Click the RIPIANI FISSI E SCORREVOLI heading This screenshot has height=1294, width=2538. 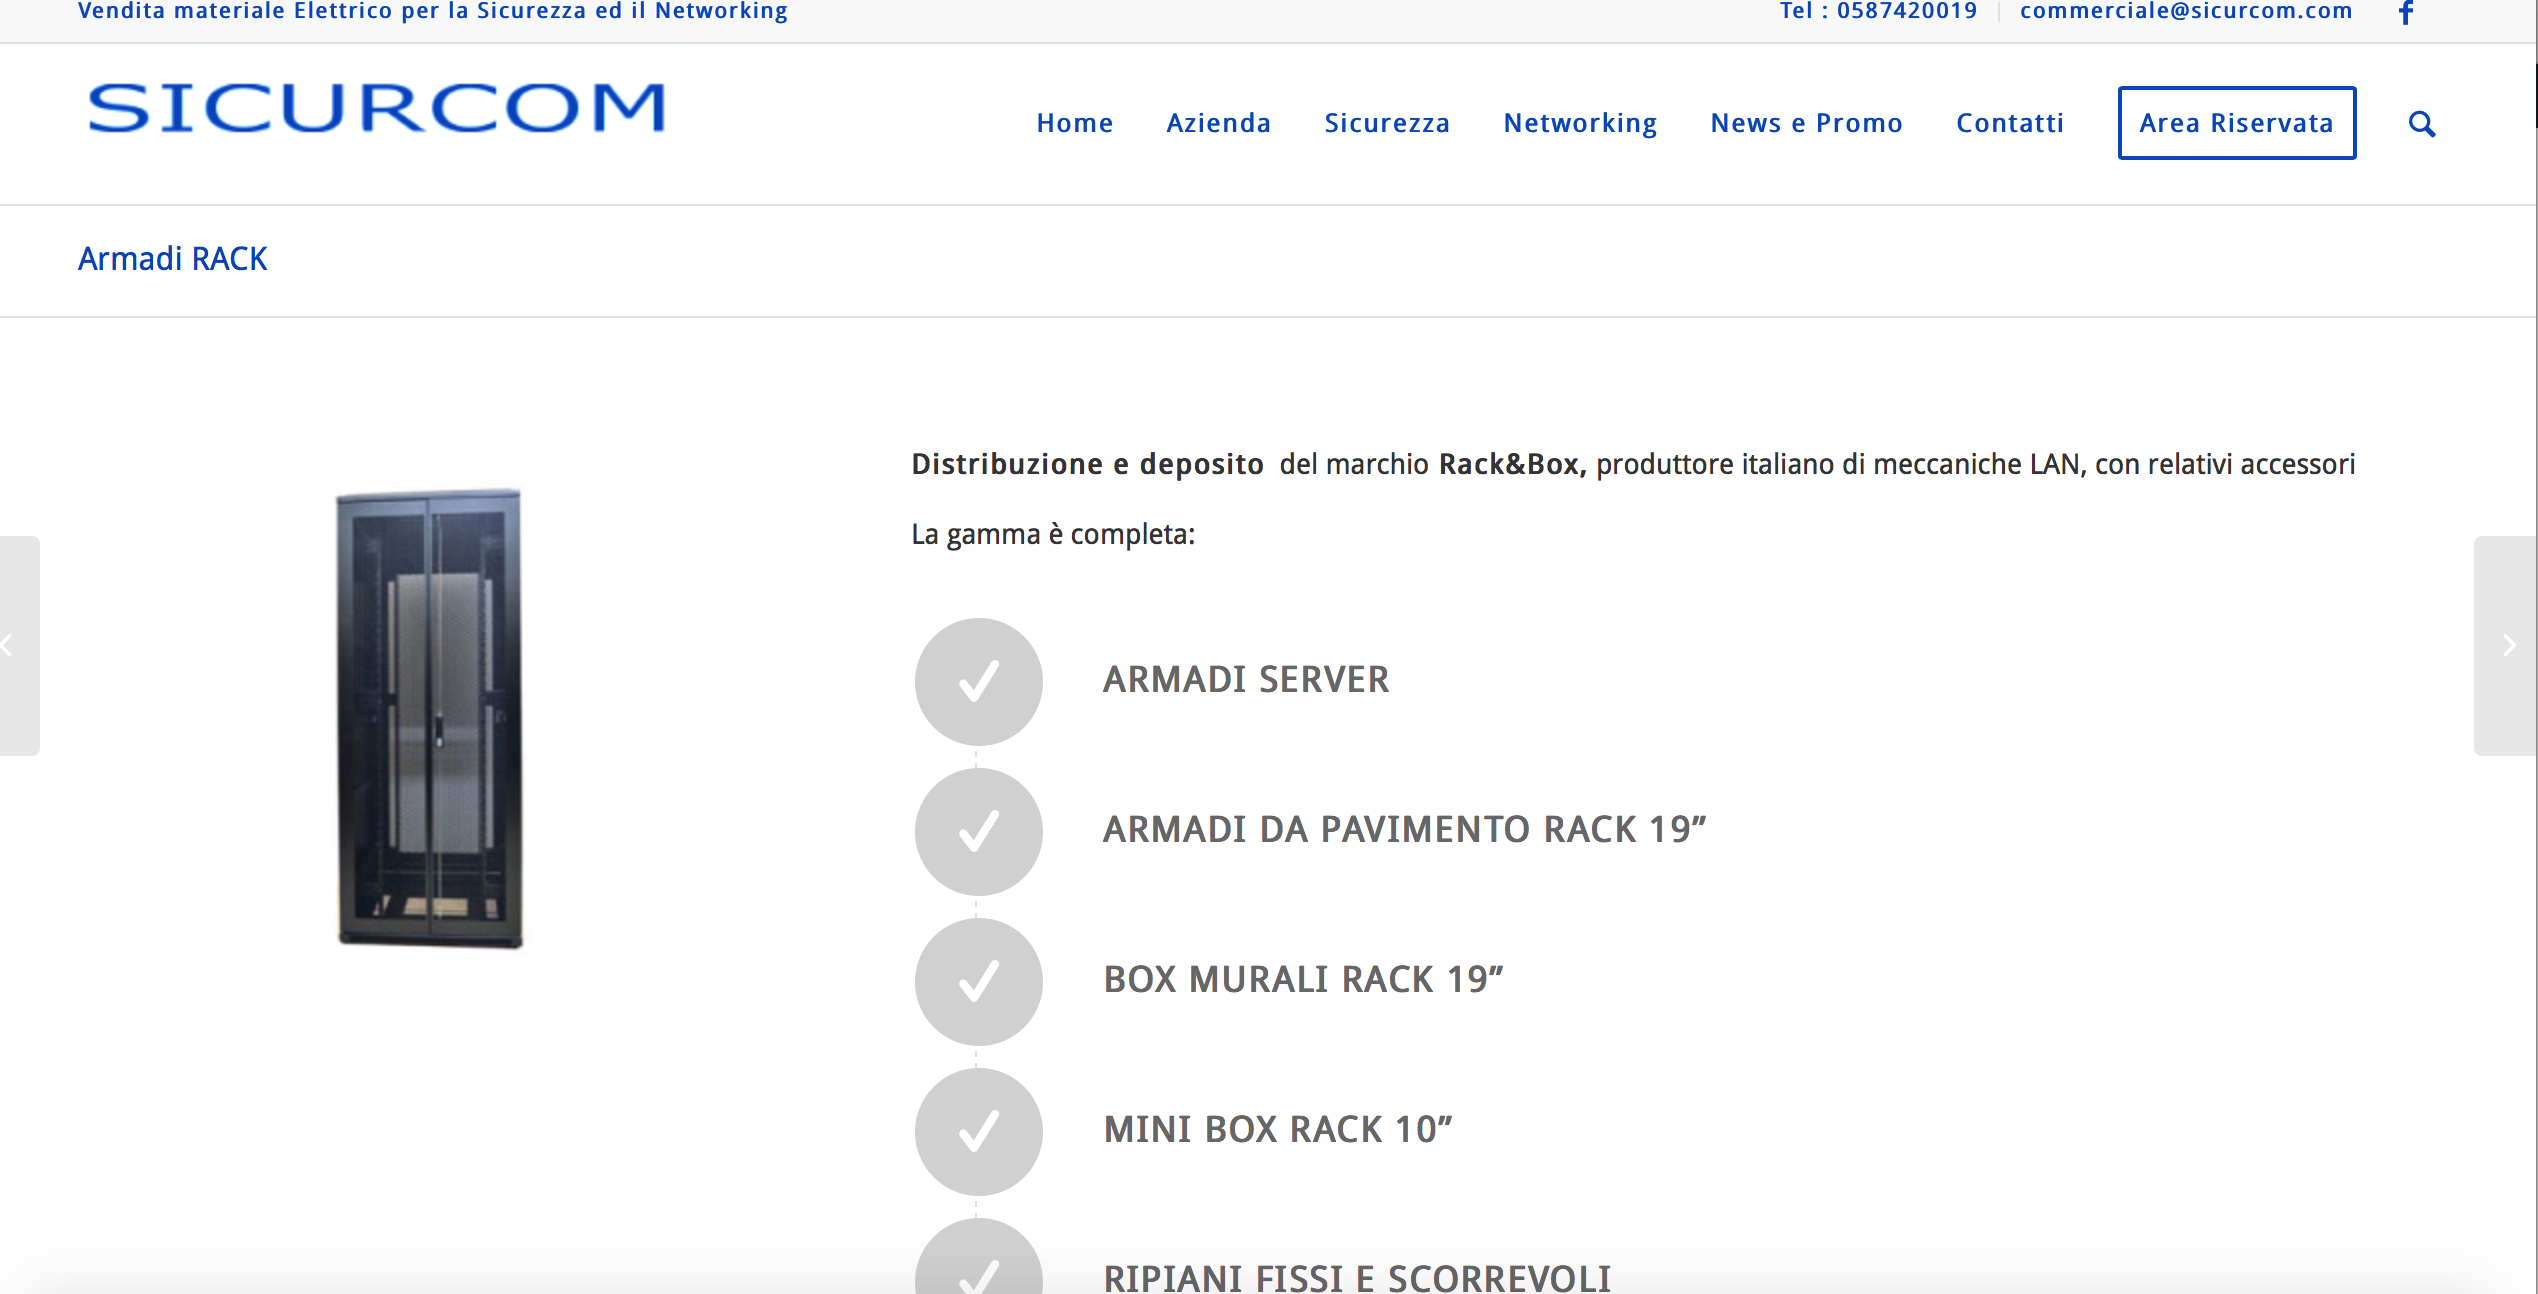(x=1357, y=1278)
